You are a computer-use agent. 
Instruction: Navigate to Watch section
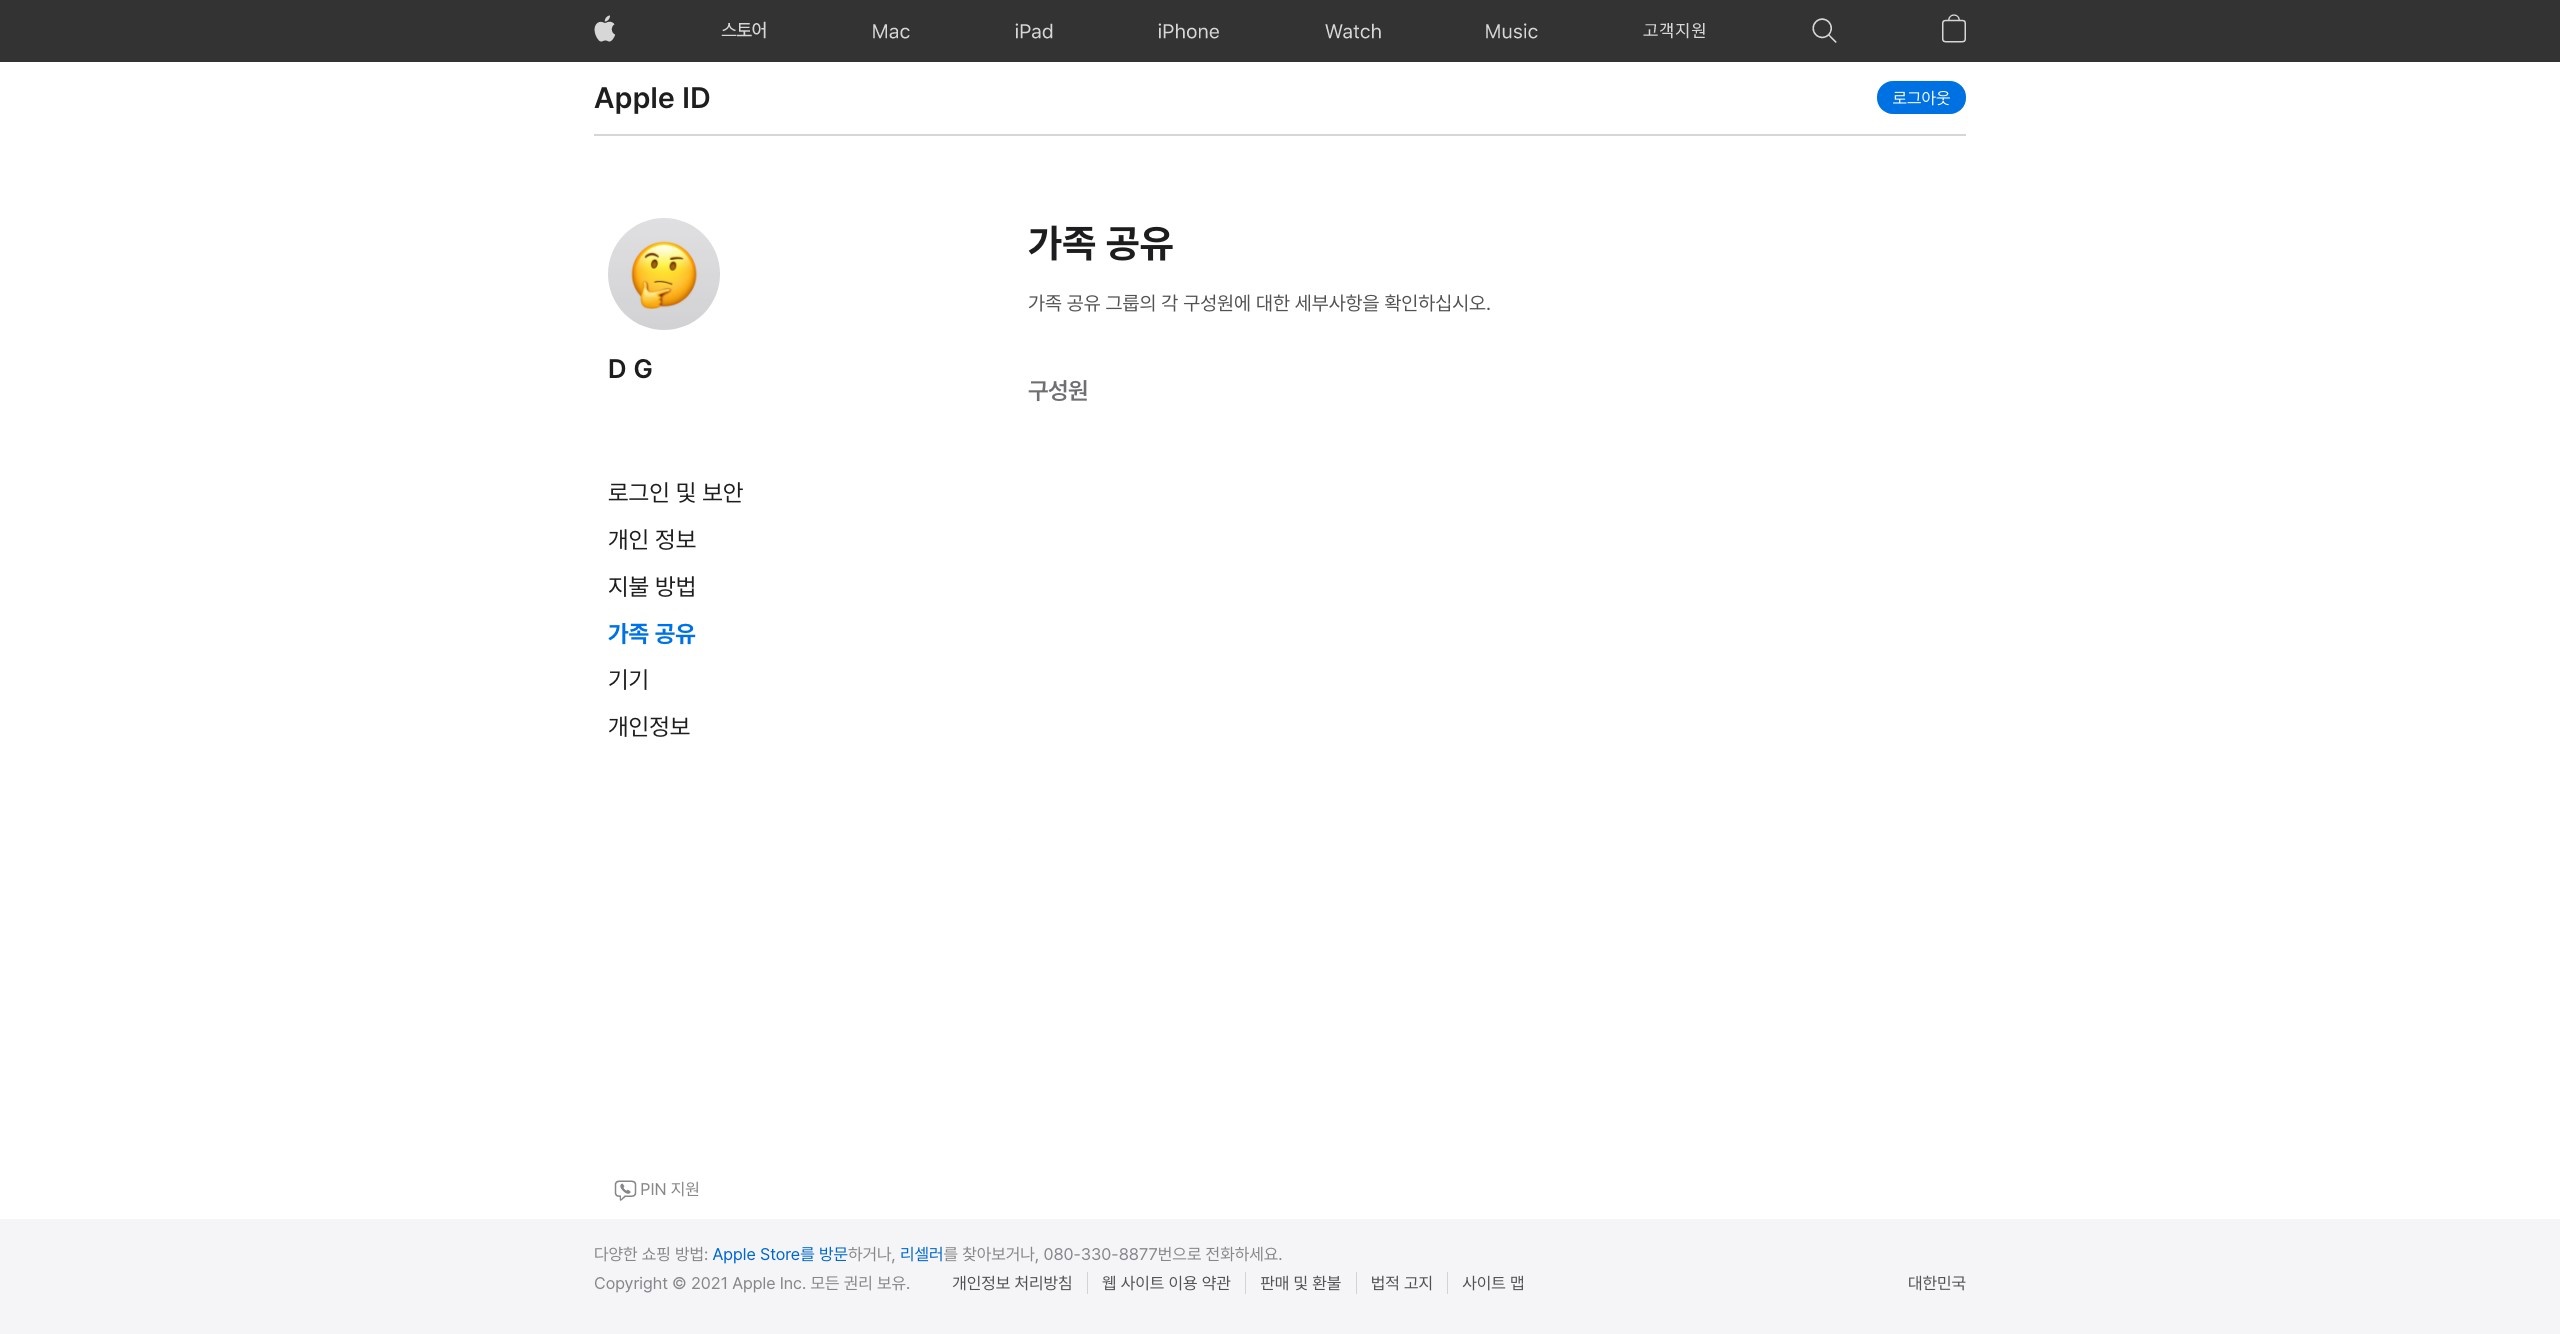pos(1353,31)
